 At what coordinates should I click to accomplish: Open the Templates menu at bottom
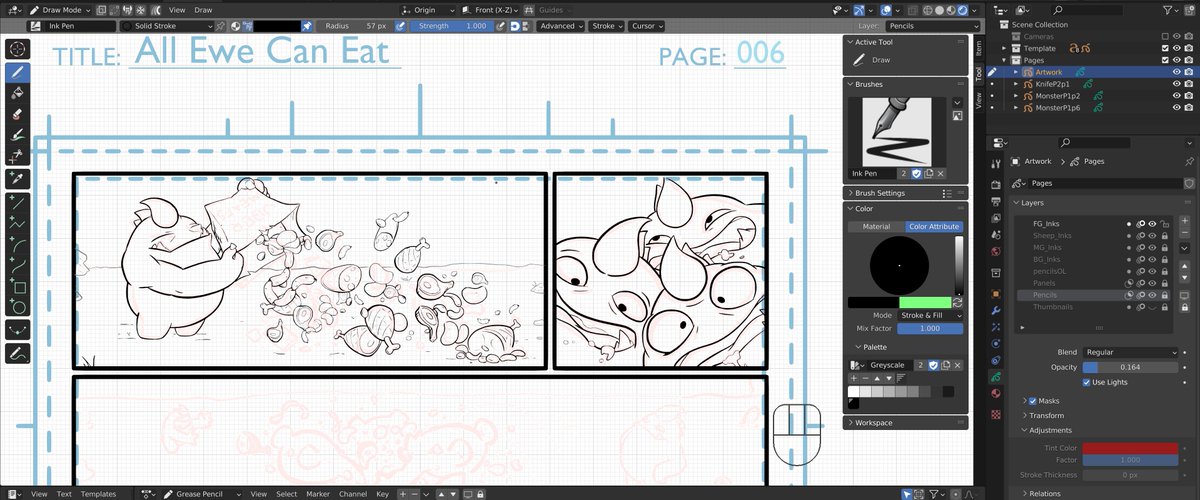coord(98,494)
